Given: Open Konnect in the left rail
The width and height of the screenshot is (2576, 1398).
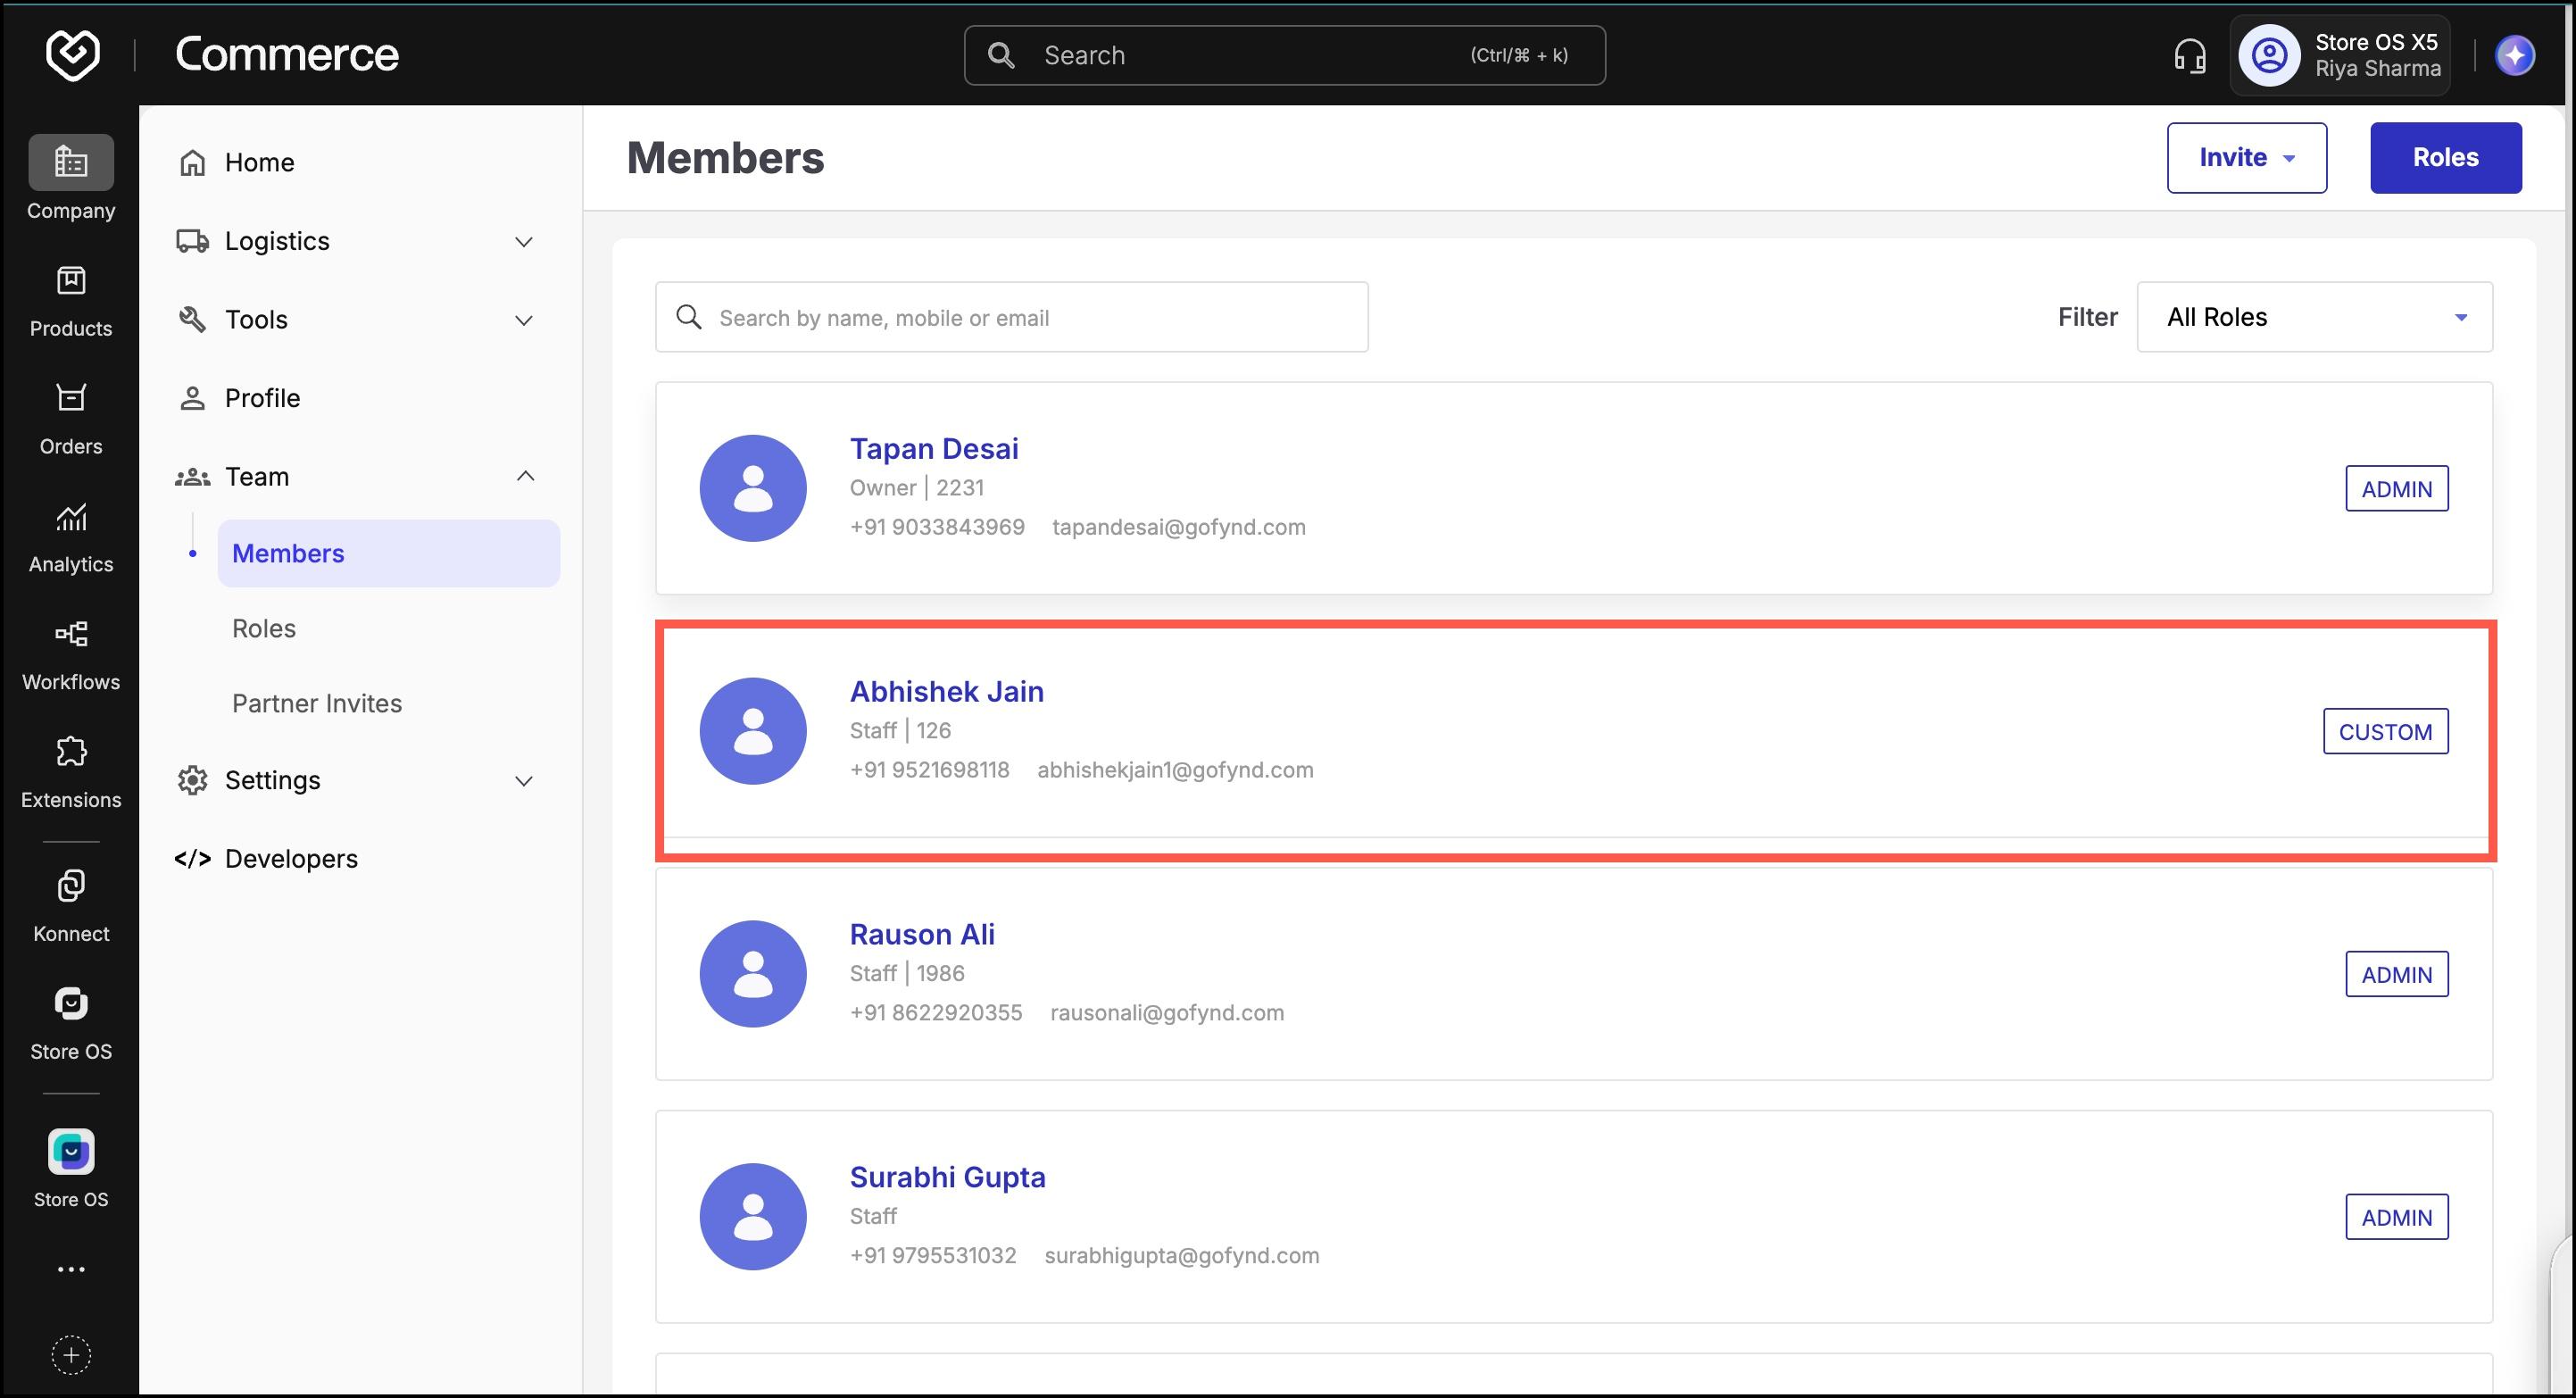Looking at the screenshot, I should tap(71, 906).
